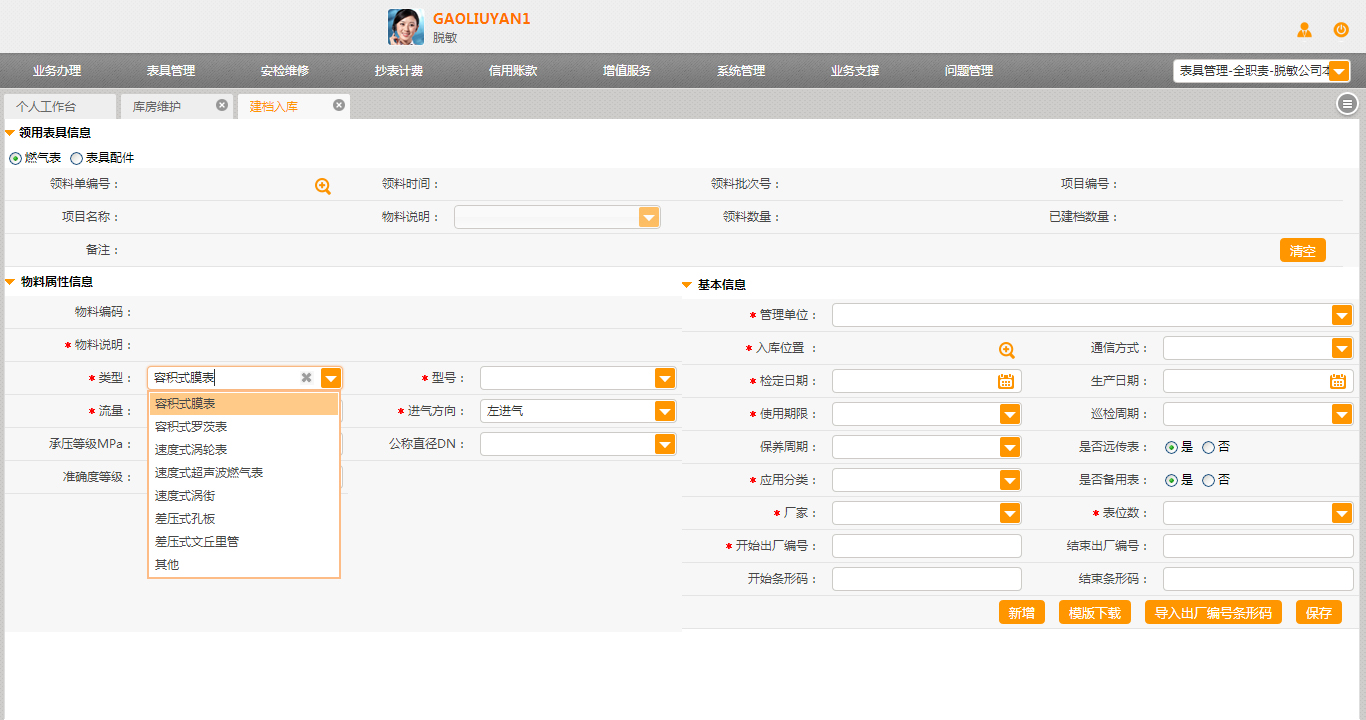Select the 表具配件 radio button
Viewport: 1366px width, 720px height.
[77, 158]
